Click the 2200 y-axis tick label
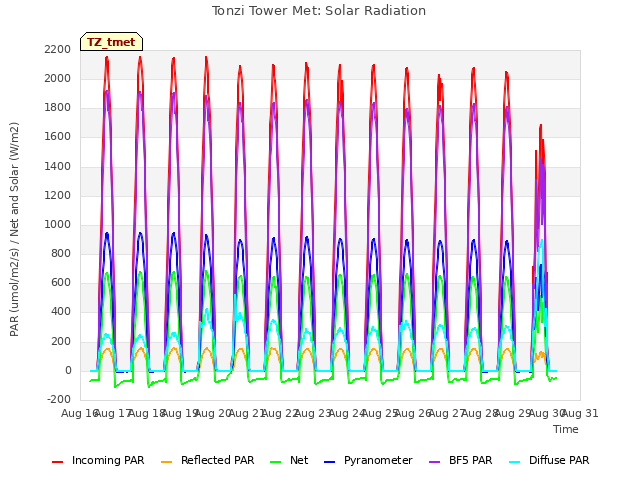The image size is (640, 480). (58, 49)
